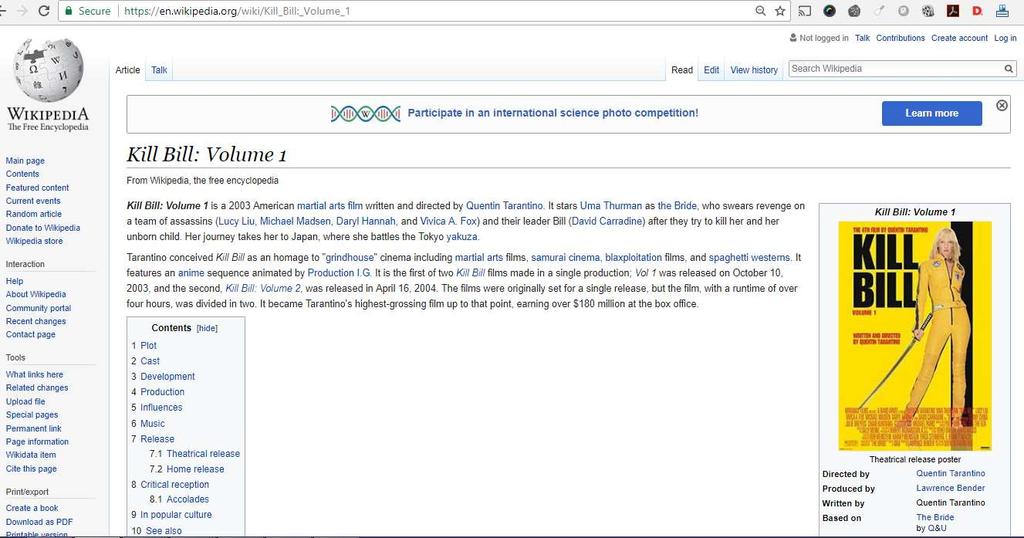This screenshot has width=1024, height=538.
Task: Click the Production I.G link
Action: (340, 273)
